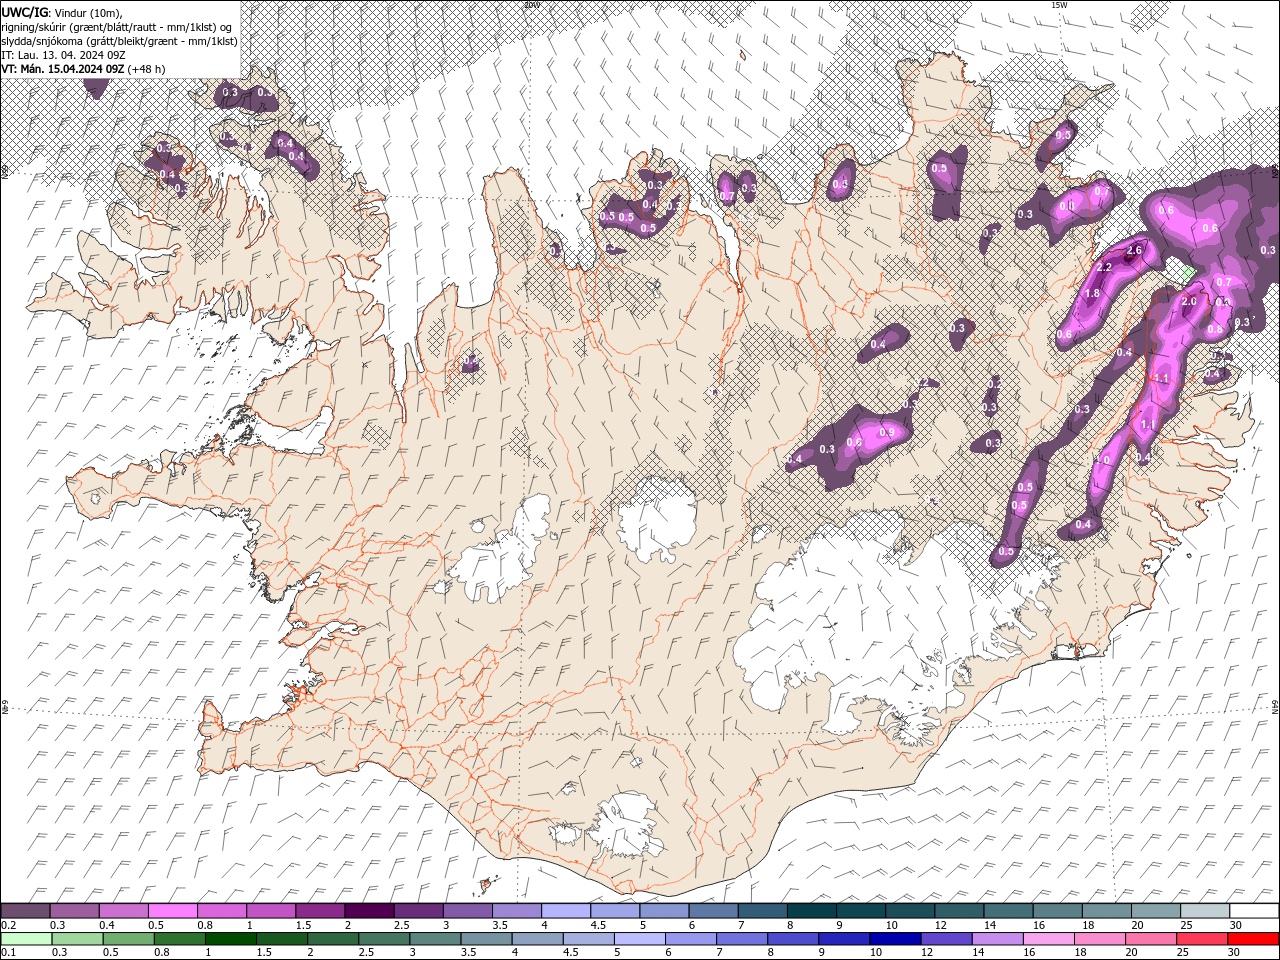Pick the dark green swatch labeled 1 in lower legend

tap(231, 939)
